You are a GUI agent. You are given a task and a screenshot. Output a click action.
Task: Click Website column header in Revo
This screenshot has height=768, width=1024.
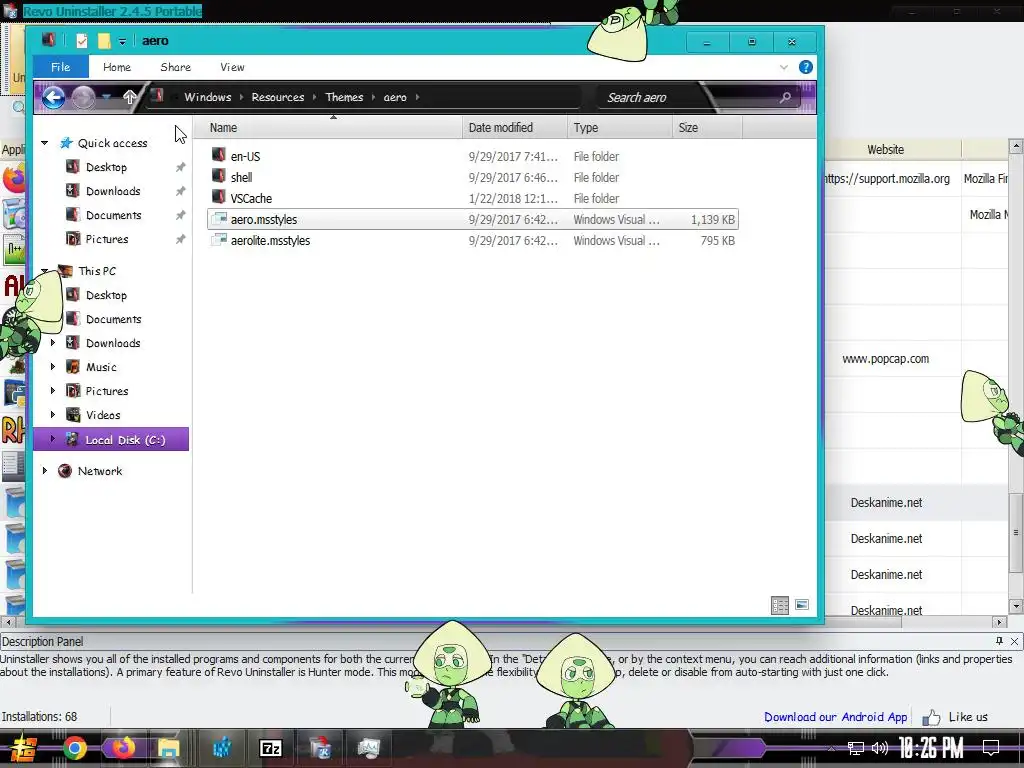point(886,150)
